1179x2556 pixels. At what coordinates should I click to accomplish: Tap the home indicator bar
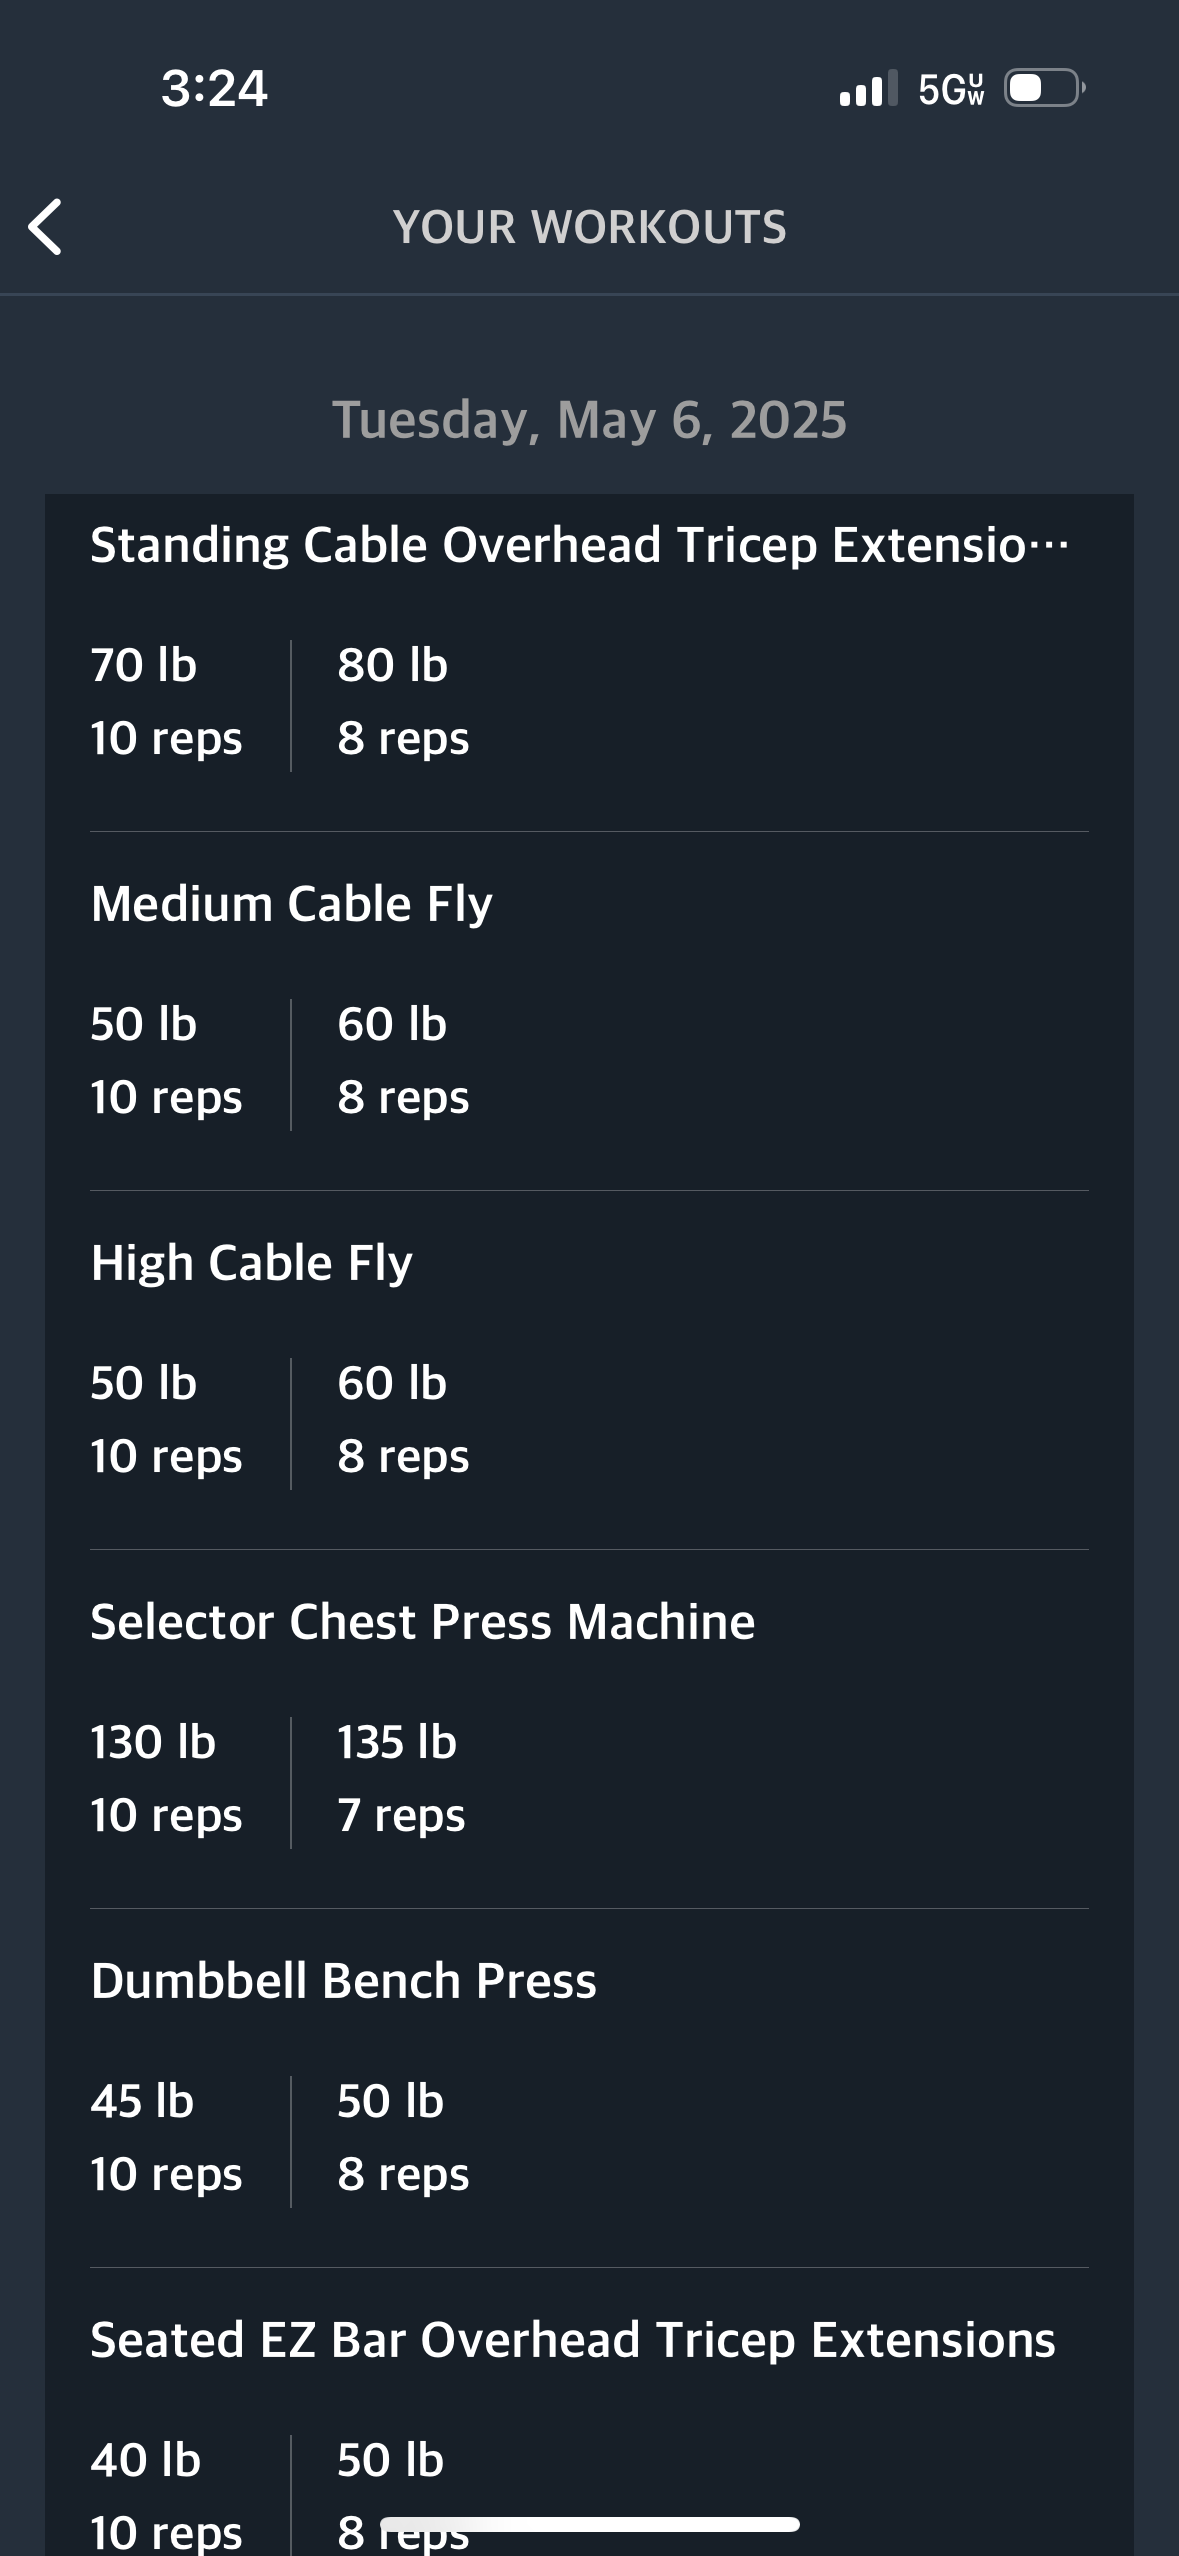pyautogui.click(x=590, y=2524)
